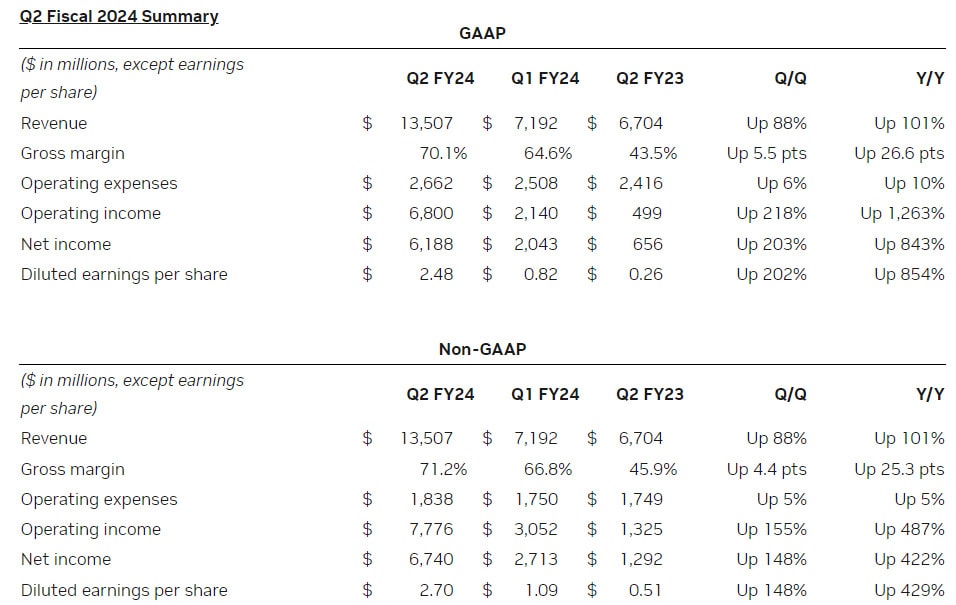Click Non-GAAP operating income value 7,776
956x605 pixels.
pos(430,529)
